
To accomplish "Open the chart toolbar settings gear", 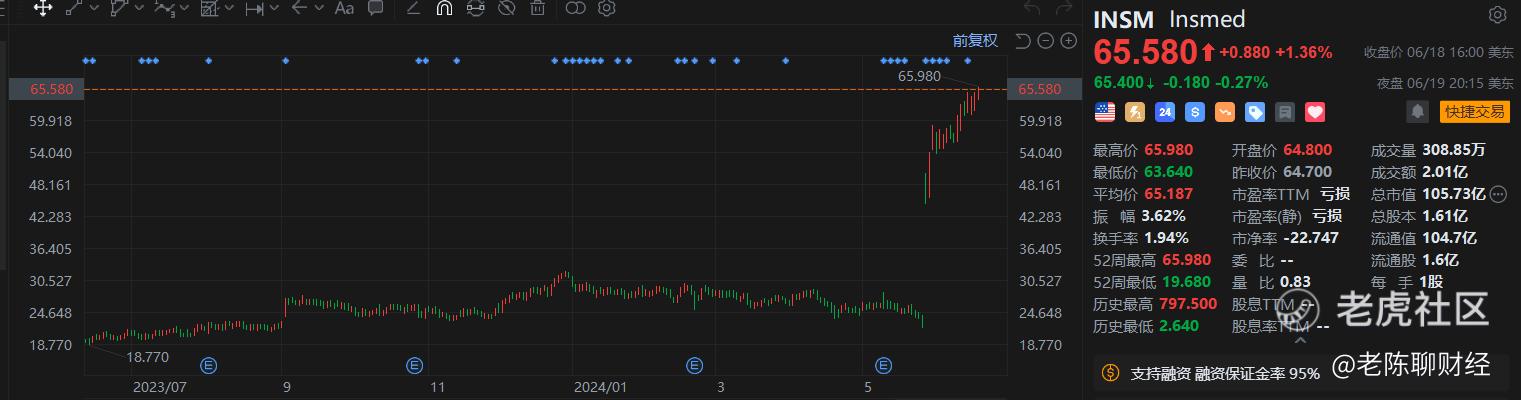I will pyautogui.click(x=606, y=8).
